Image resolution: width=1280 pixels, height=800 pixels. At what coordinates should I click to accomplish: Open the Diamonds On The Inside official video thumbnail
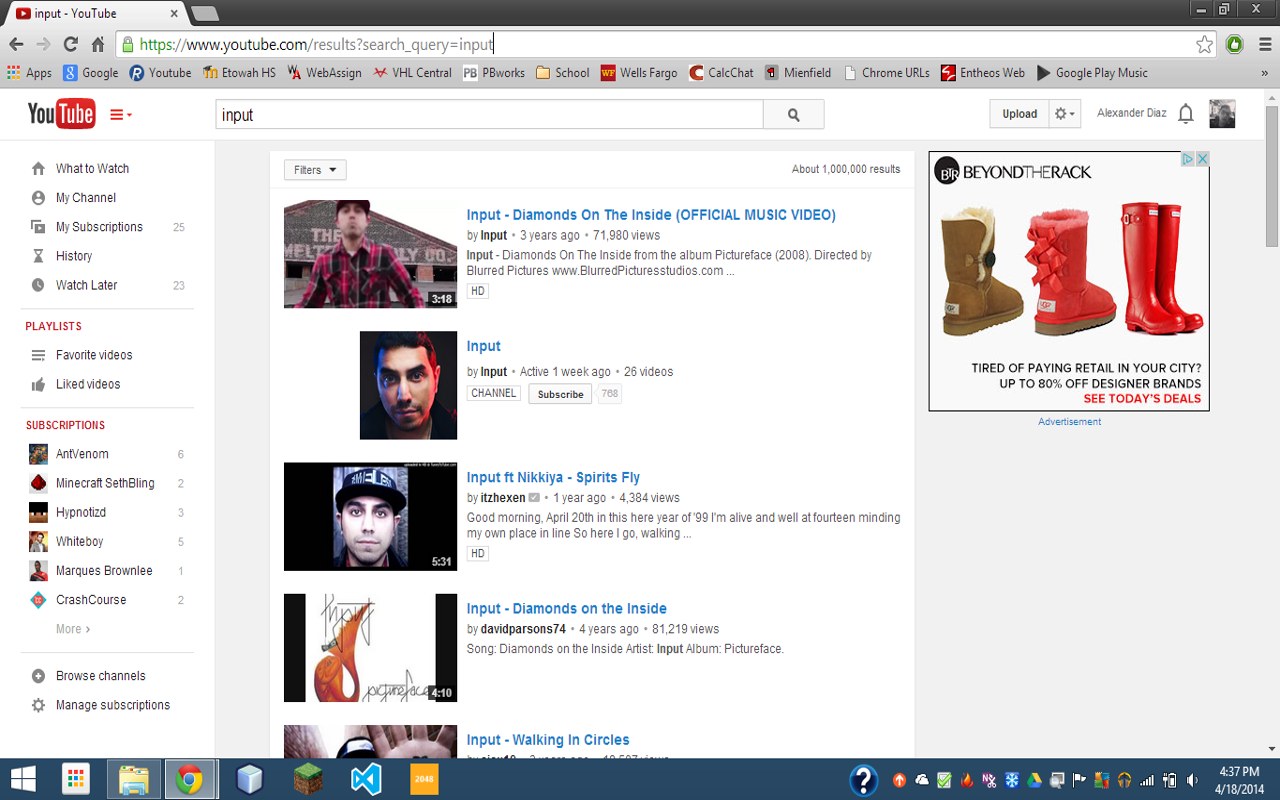coord(370,254)
